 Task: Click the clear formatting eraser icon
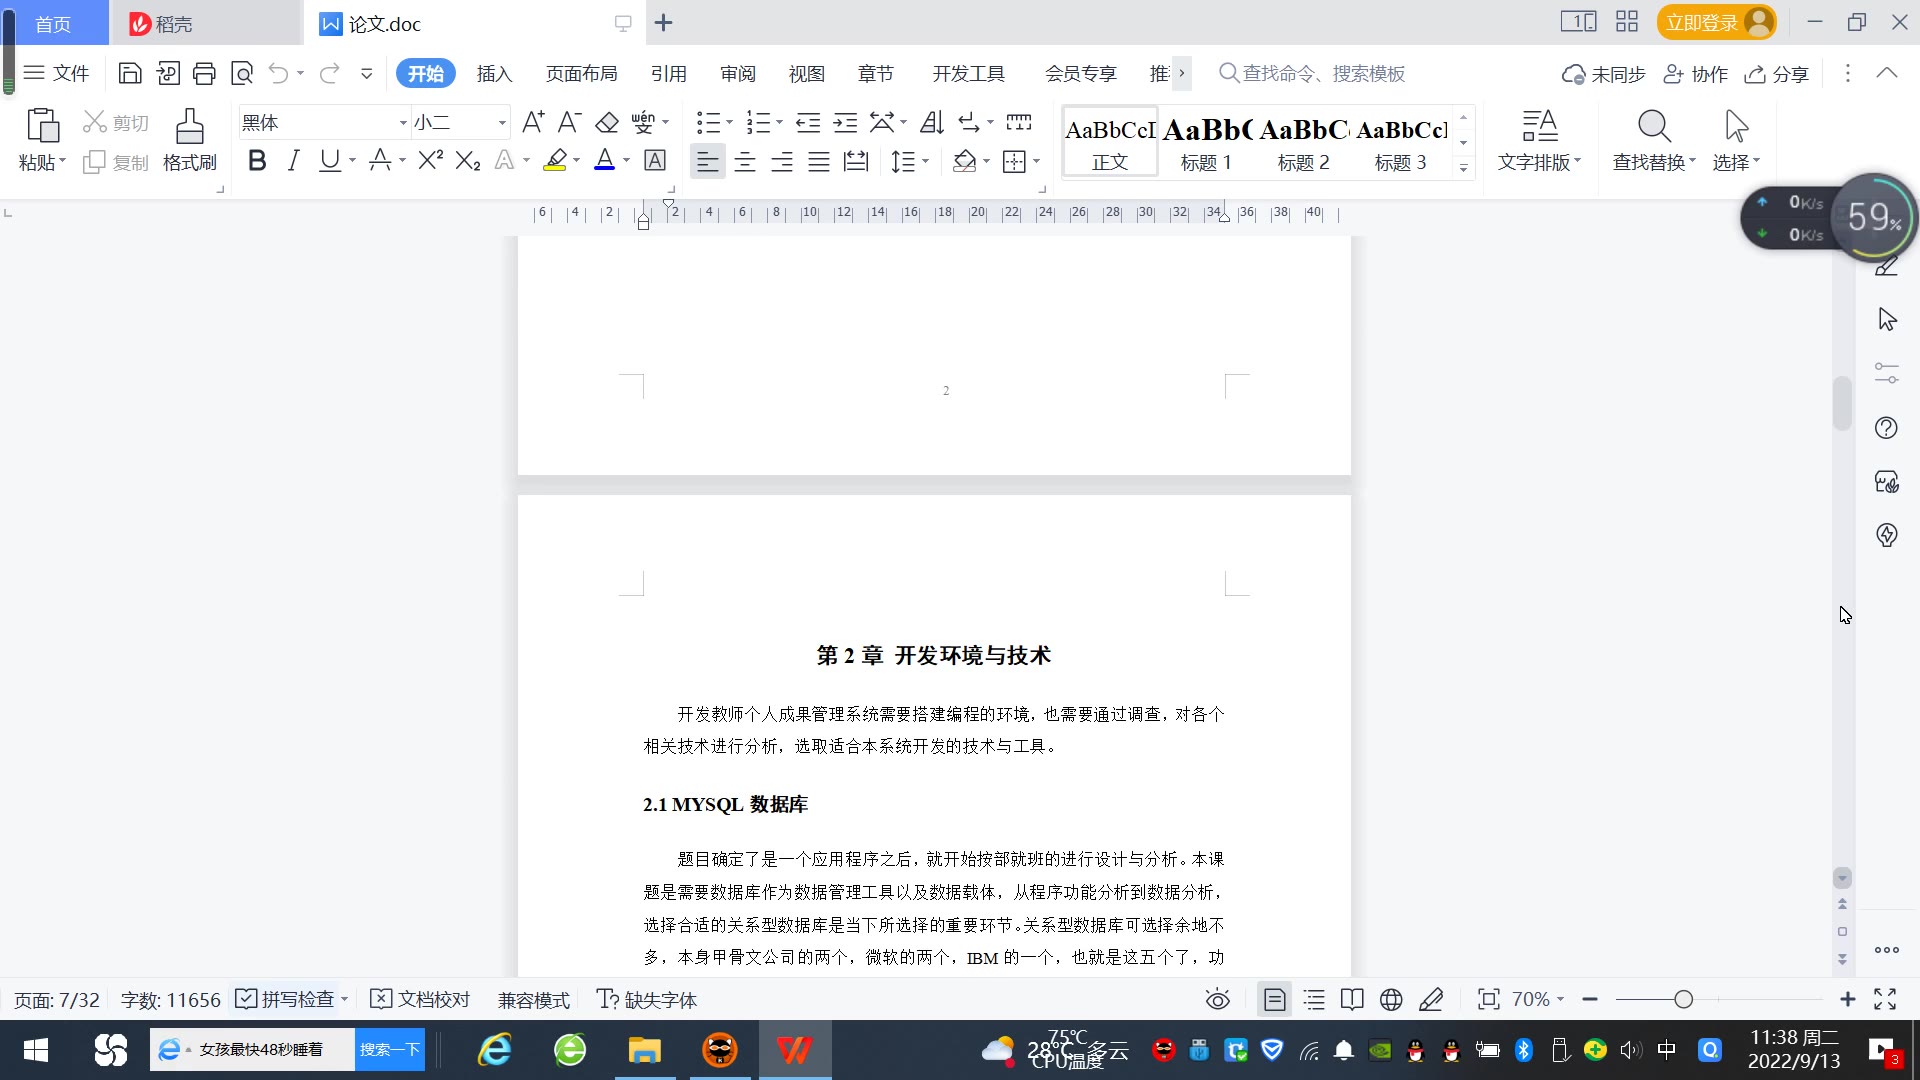pos(606,123)
